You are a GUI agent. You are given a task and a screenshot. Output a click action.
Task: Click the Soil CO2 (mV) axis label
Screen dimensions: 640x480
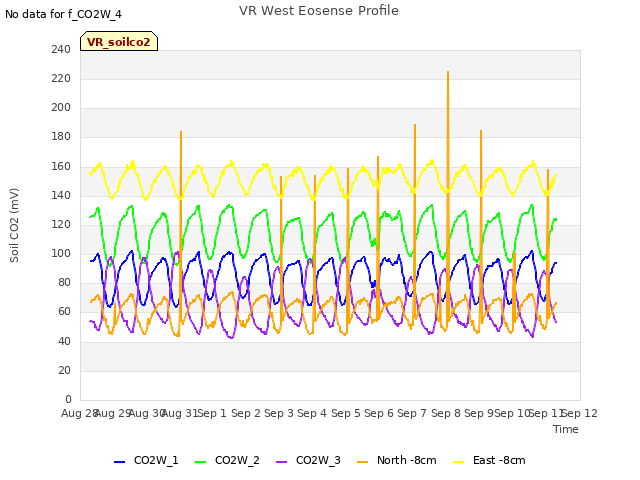[14, 225]
